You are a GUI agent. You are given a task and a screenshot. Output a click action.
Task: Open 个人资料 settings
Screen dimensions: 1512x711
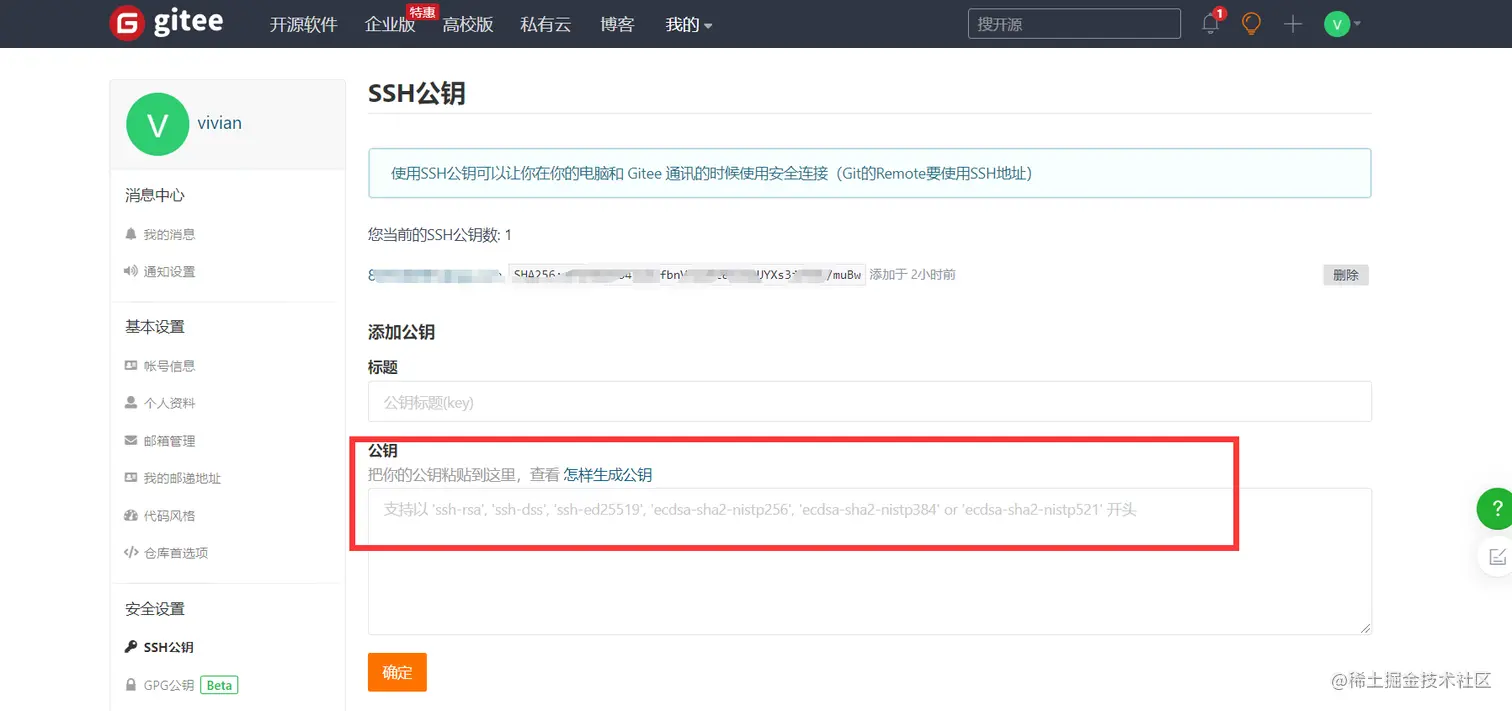pos(169,403)
